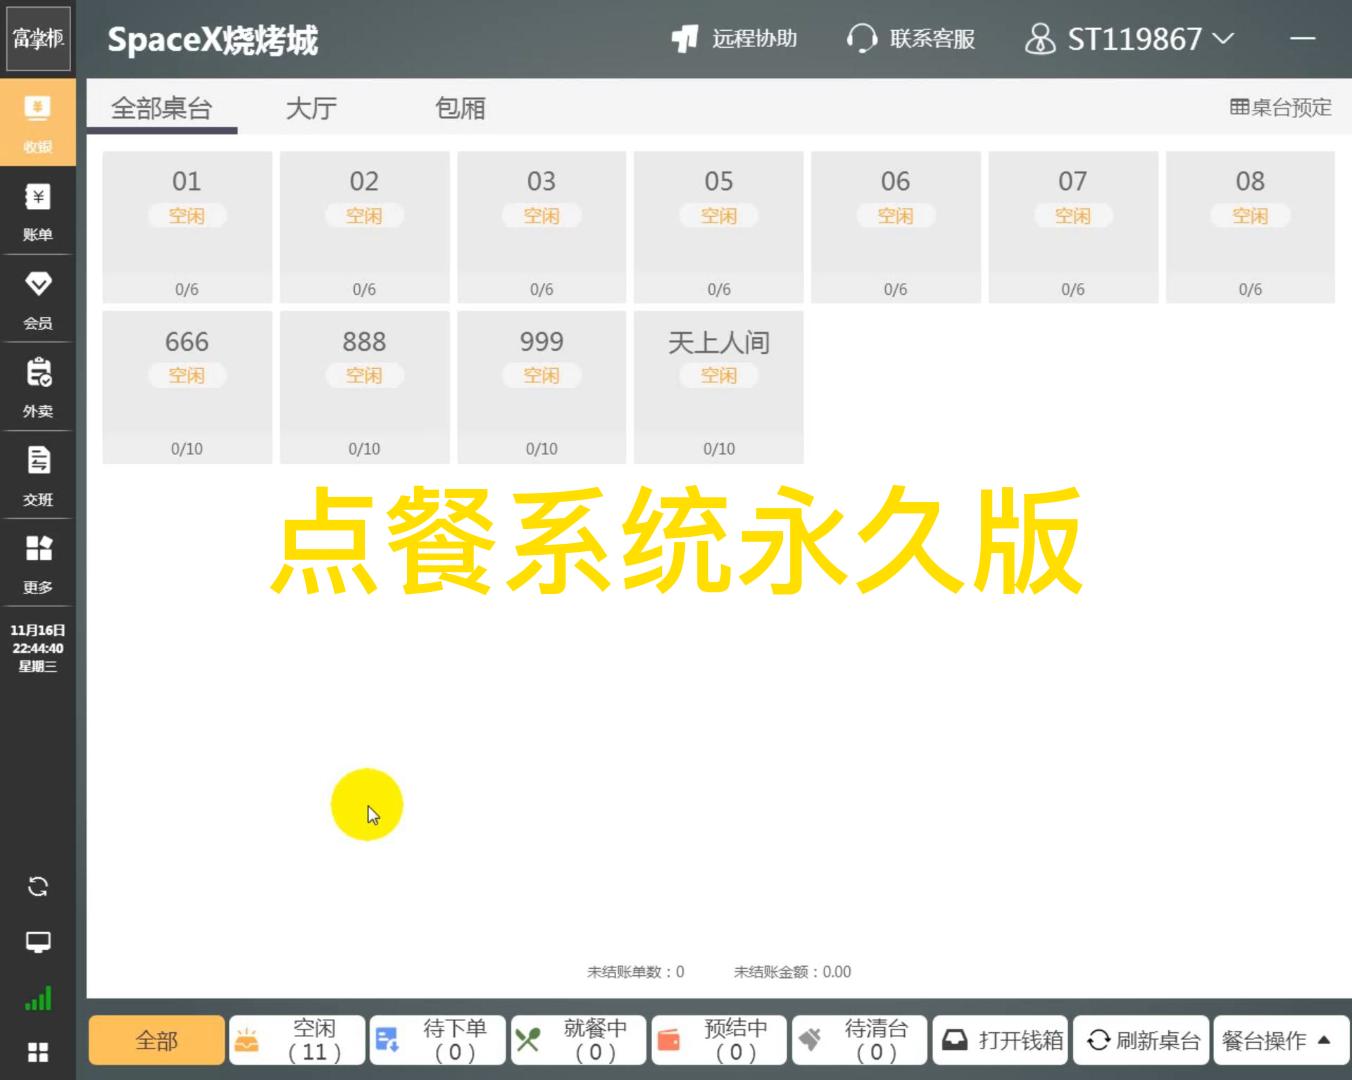Select table 999
Viewport: 1352px width, 1080px height.
(x=541, y=387)
